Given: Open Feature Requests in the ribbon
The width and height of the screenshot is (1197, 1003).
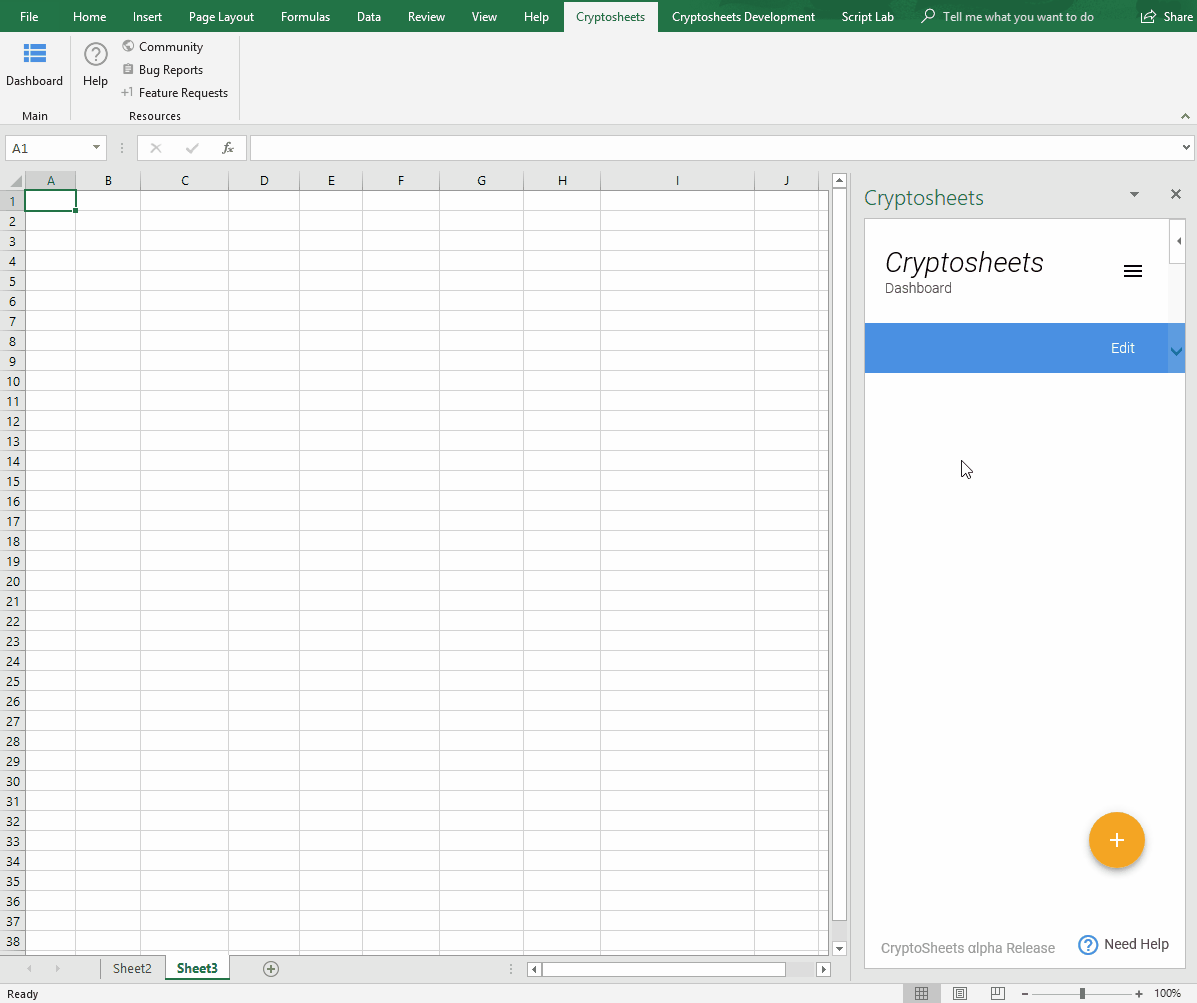Looking at the screenshot, I should click(x=175, y=92).
